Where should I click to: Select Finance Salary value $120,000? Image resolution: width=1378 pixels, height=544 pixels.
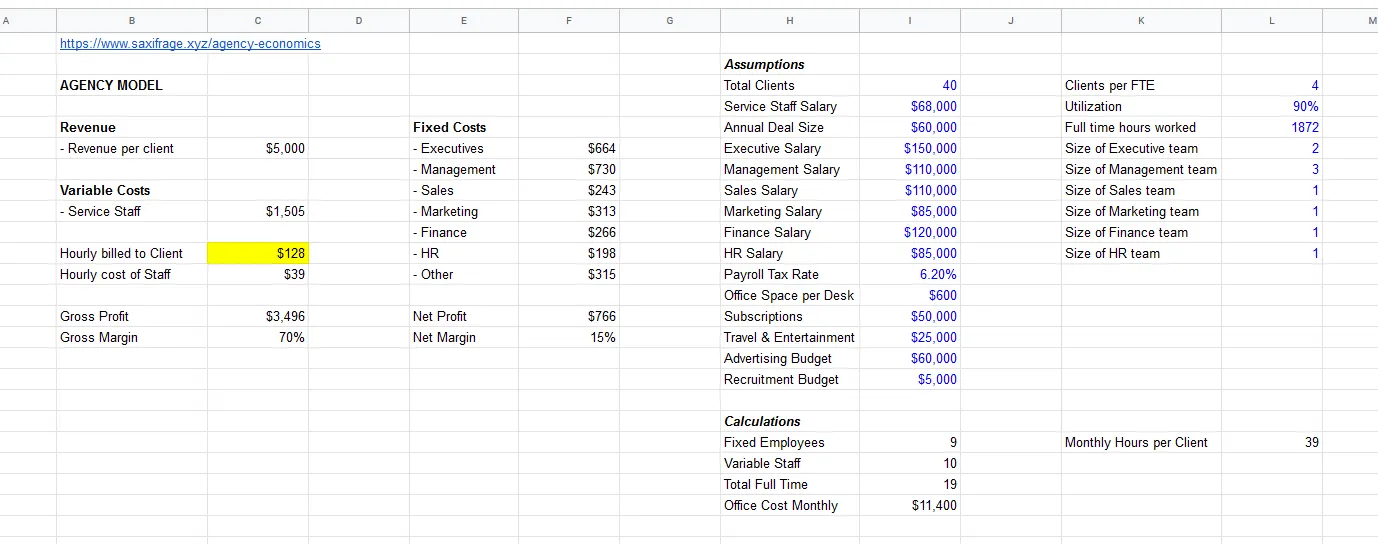pos(910,233)
